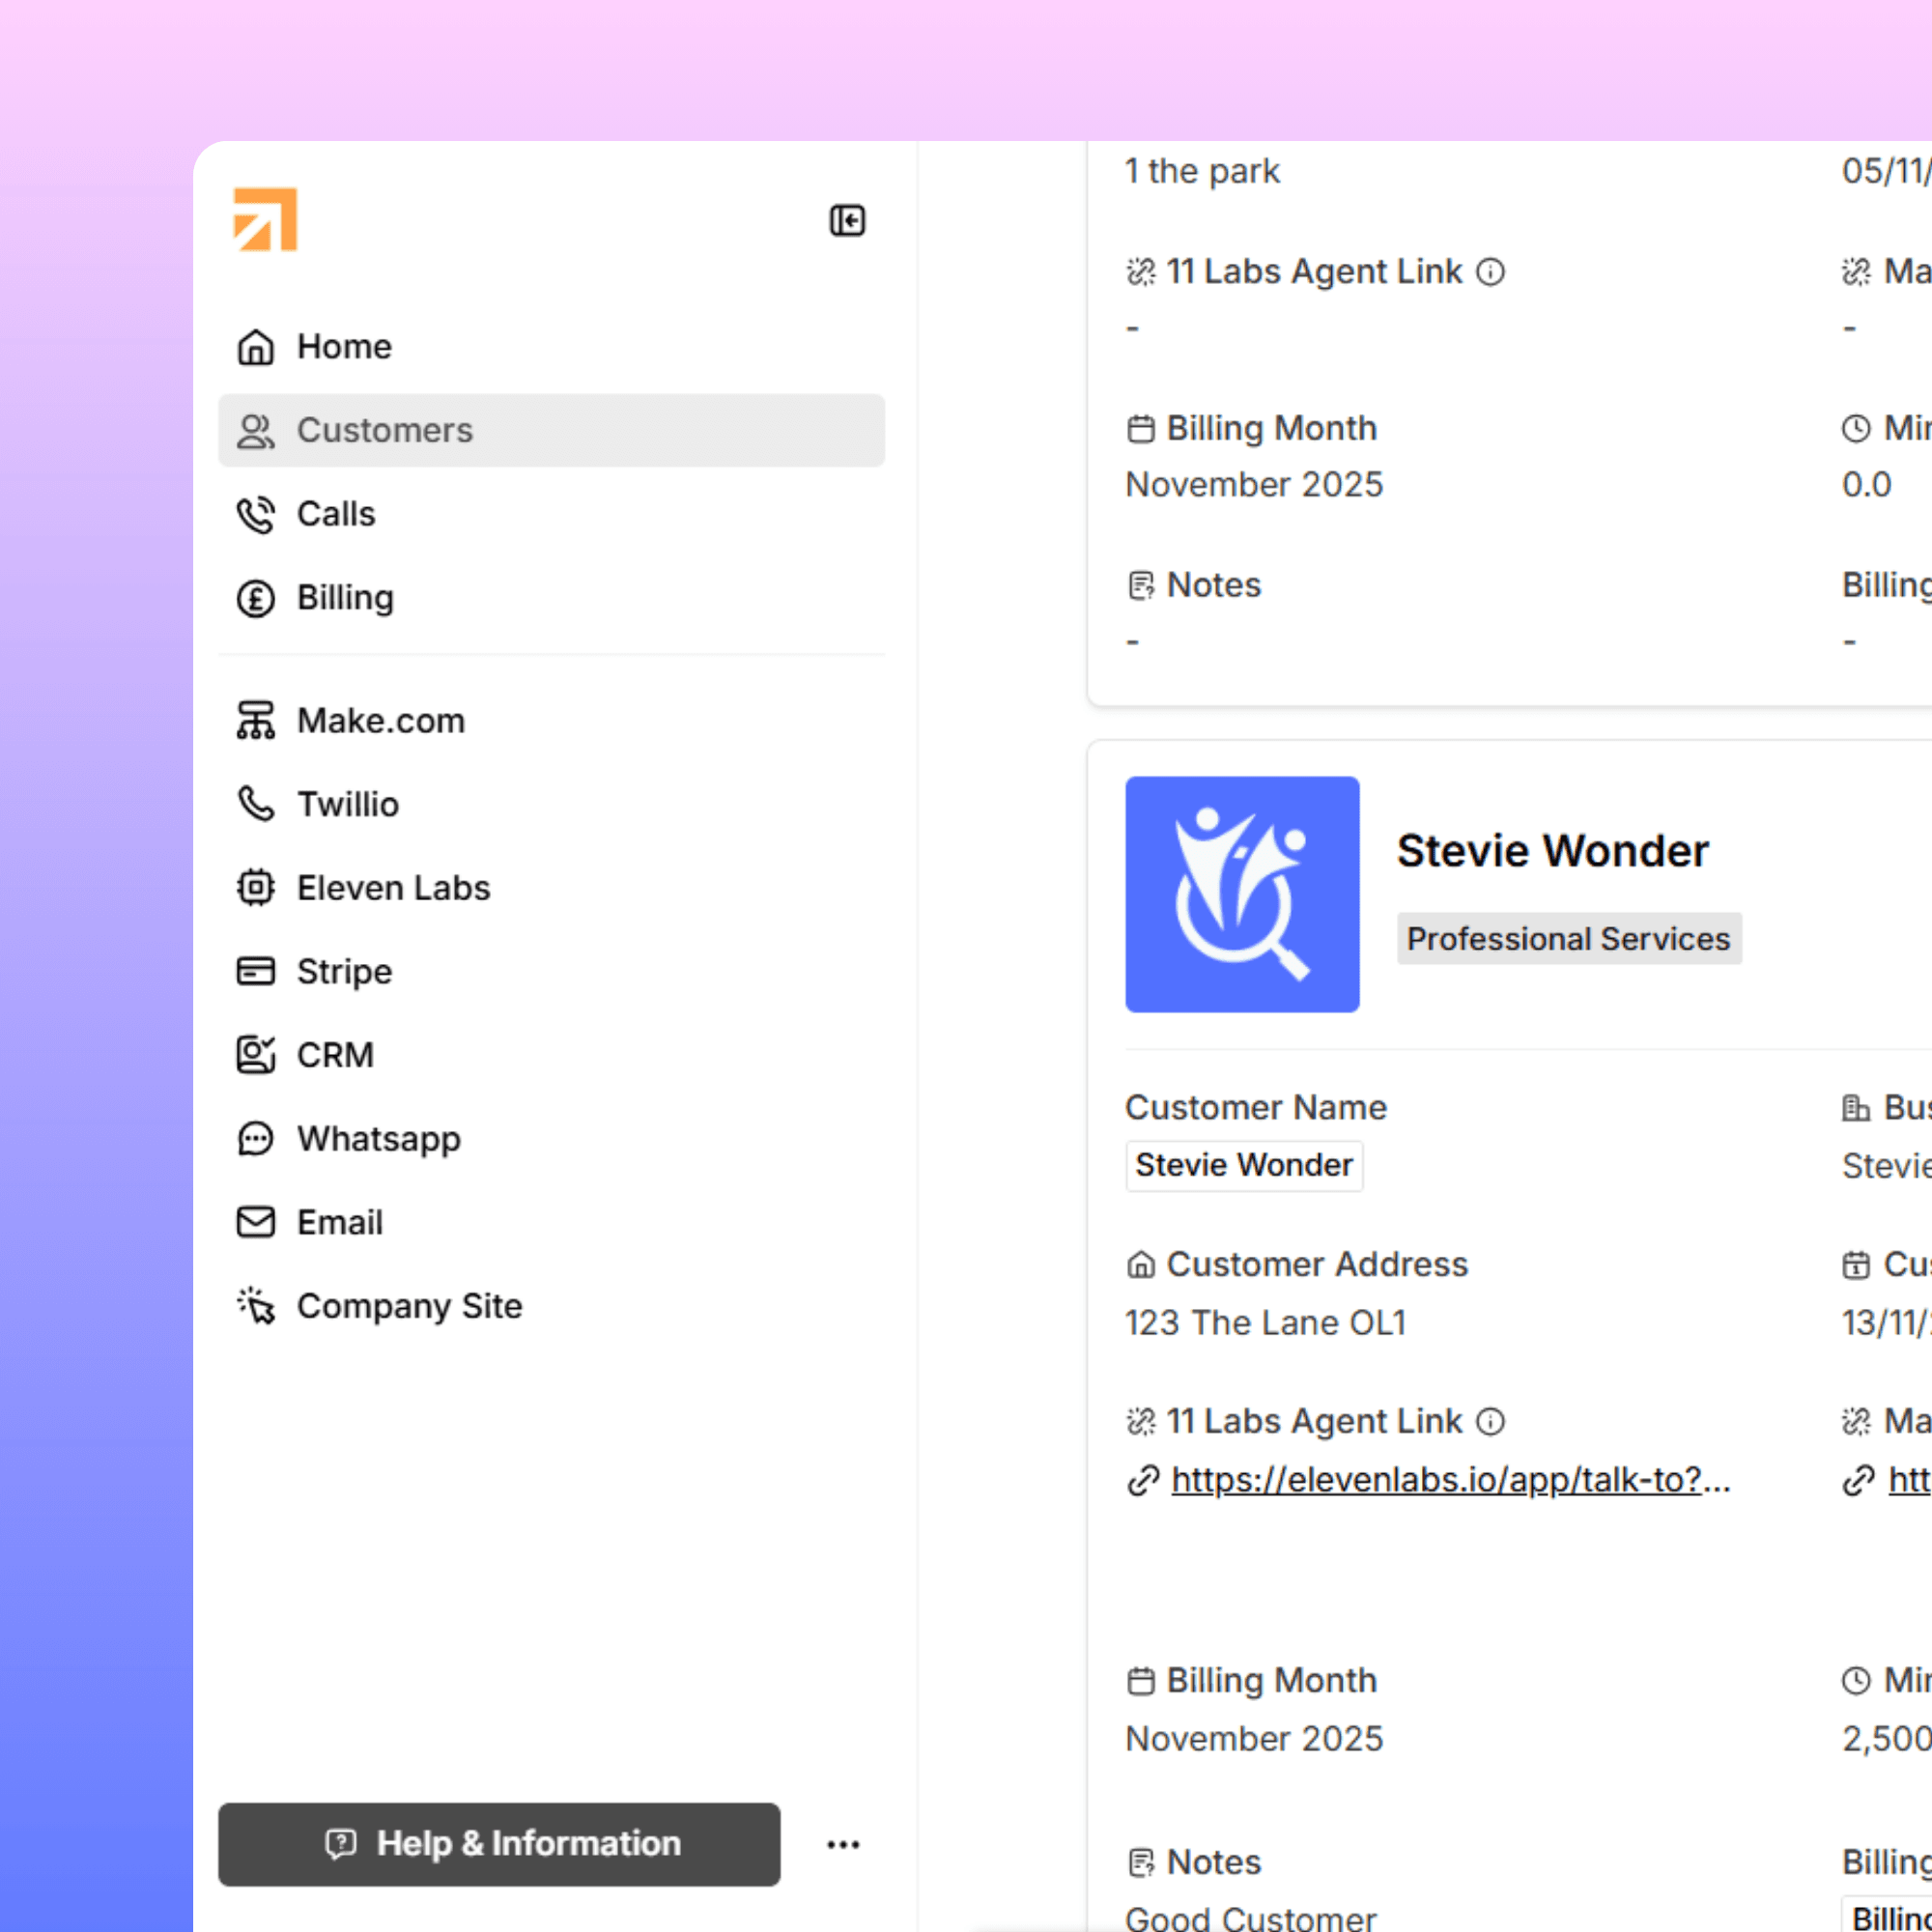
Task: Open Email from the sidebar
Action: pyautogui.click(x=339, y=1222)
